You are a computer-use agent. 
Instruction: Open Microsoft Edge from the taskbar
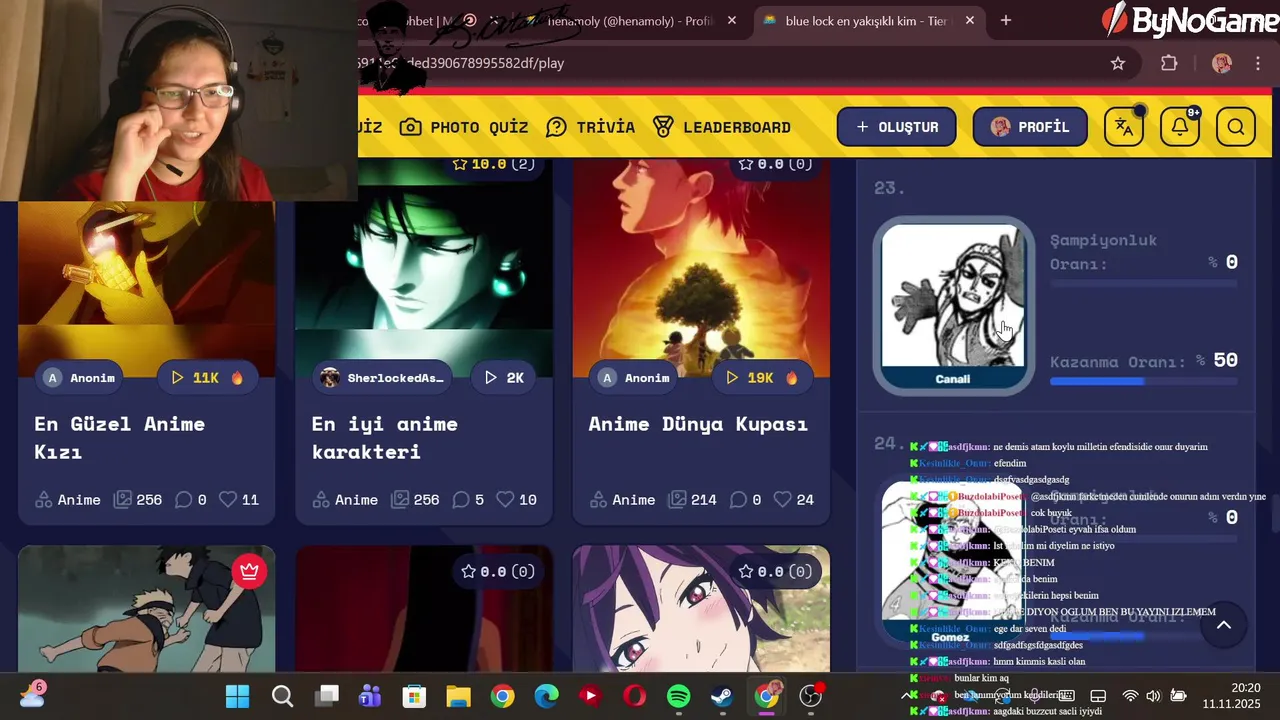(546, 696)
